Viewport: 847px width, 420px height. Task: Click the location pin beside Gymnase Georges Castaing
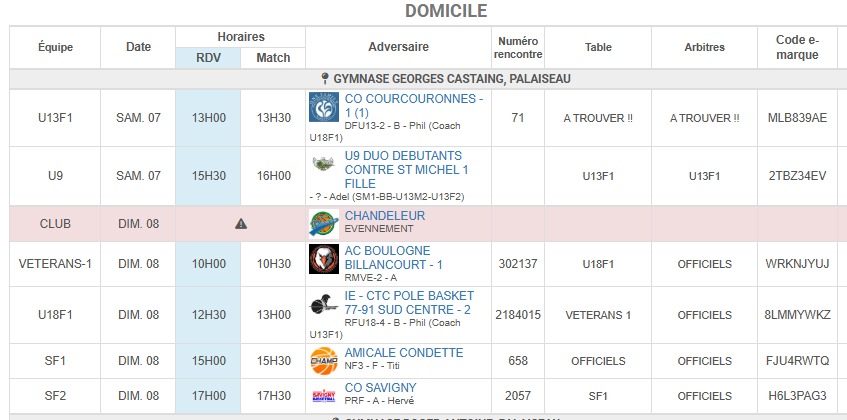point(324,79)
